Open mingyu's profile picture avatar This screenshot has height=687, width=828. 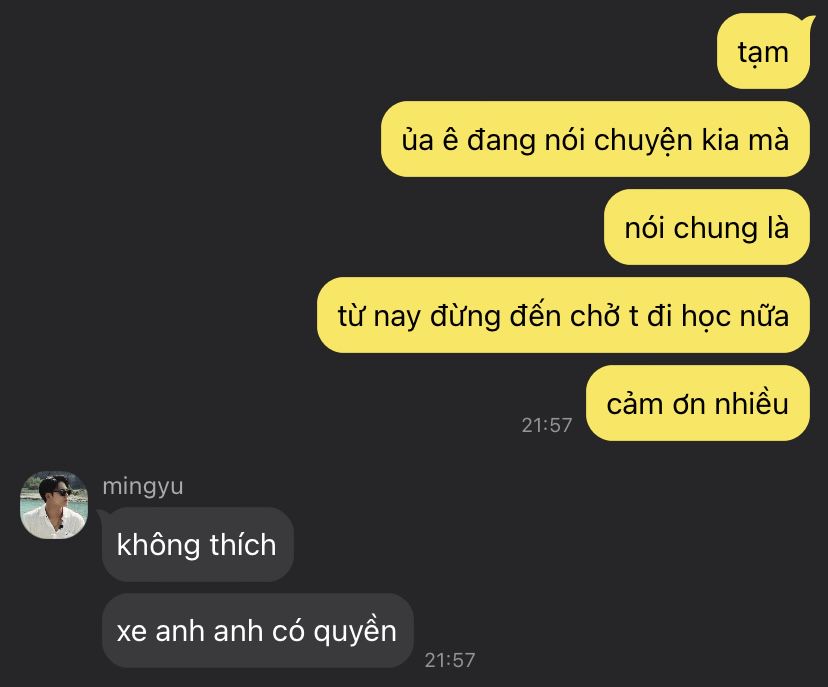click(54, 505)
